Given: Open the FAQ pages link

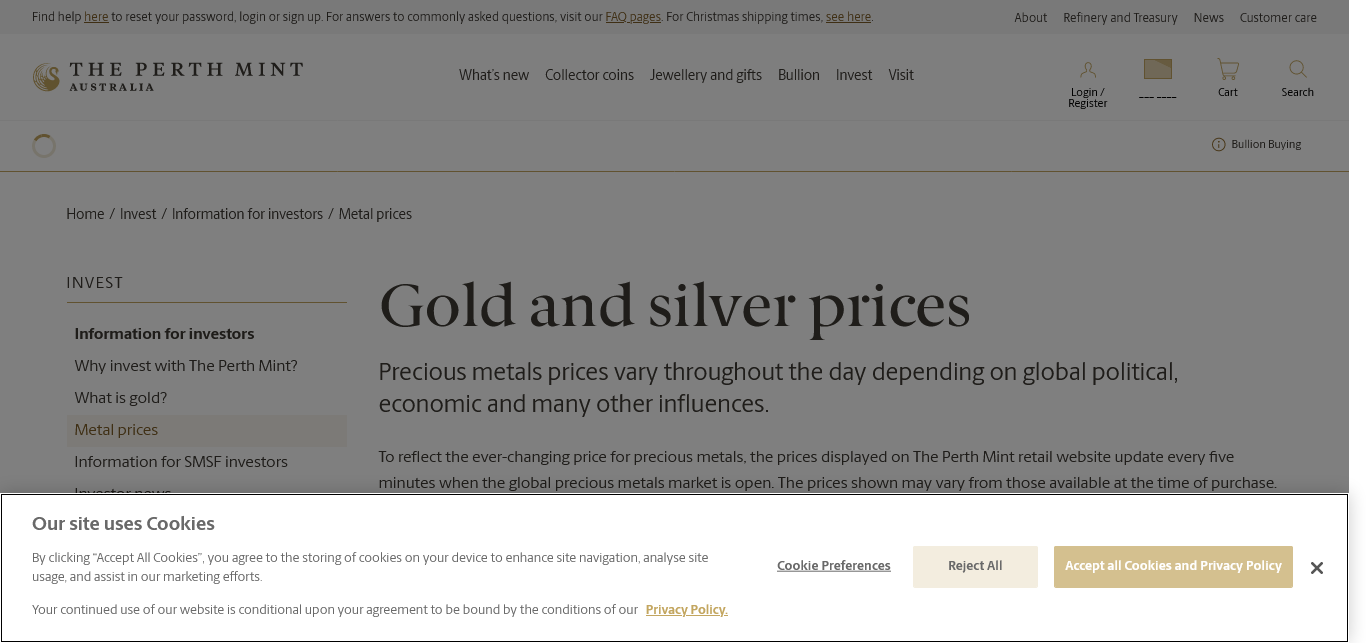Looking at the screenshot, I should (632, 17).
